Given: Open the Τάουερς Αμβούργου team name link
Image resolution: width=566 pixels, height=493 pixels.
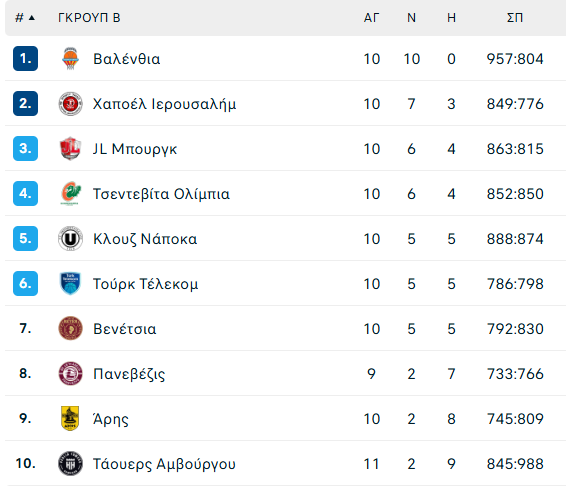Looking at the screenshot, I should (164, 464).
